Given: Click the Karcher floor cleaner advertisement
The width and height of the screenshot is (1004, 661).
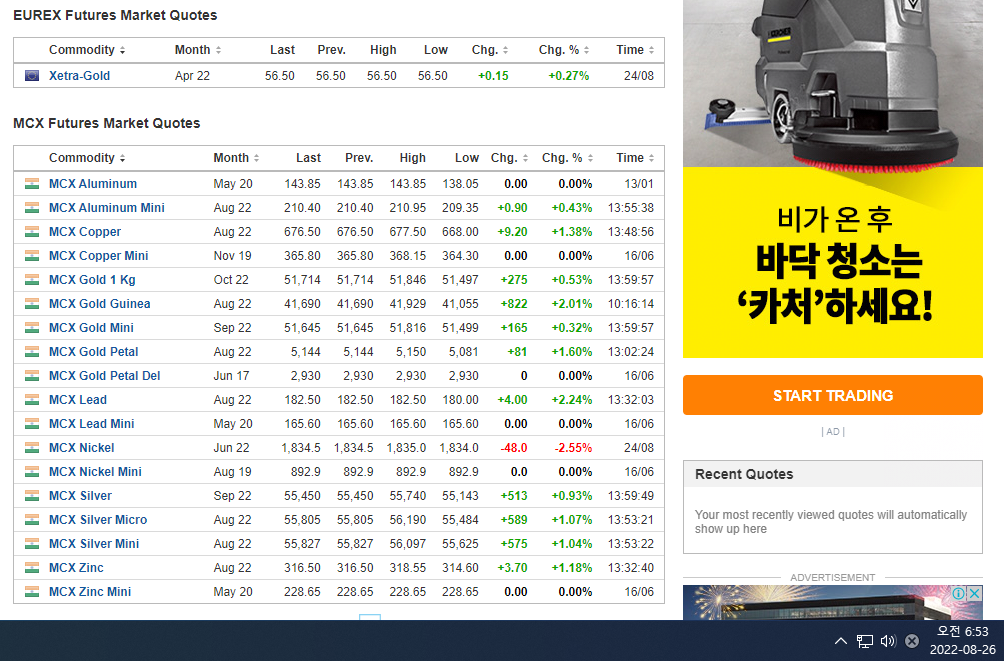Looking at the screenshot, I should point(832,179).
